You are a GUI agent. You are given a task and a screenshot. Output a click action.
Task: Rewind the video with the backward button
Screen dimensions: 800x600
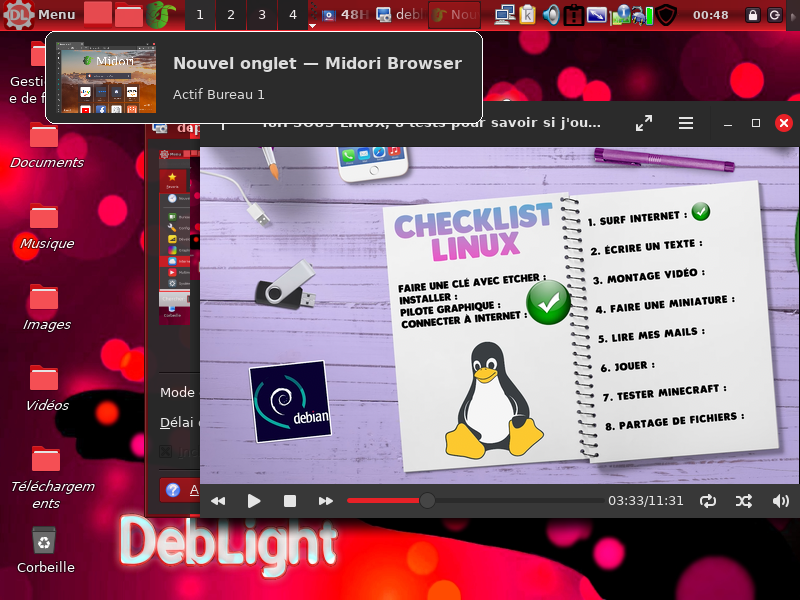pos(218,501)
